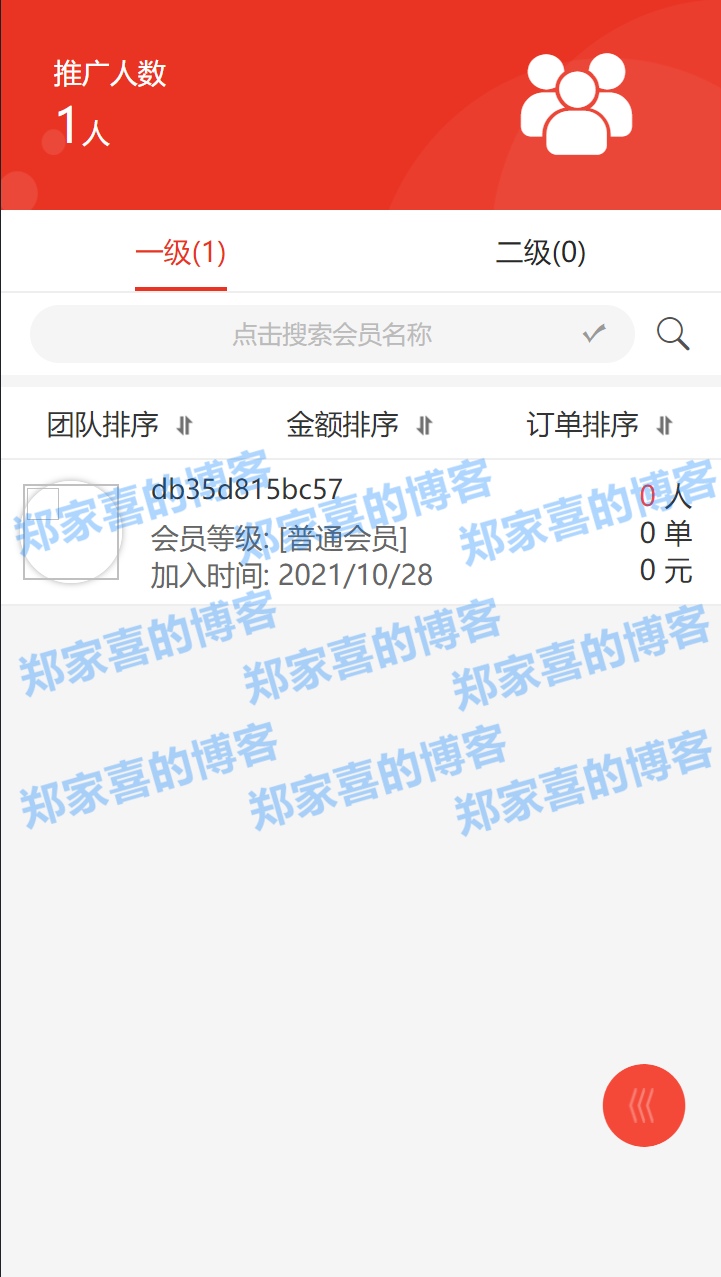
Task: Sort by 团队排序 label
Action: 103,425
